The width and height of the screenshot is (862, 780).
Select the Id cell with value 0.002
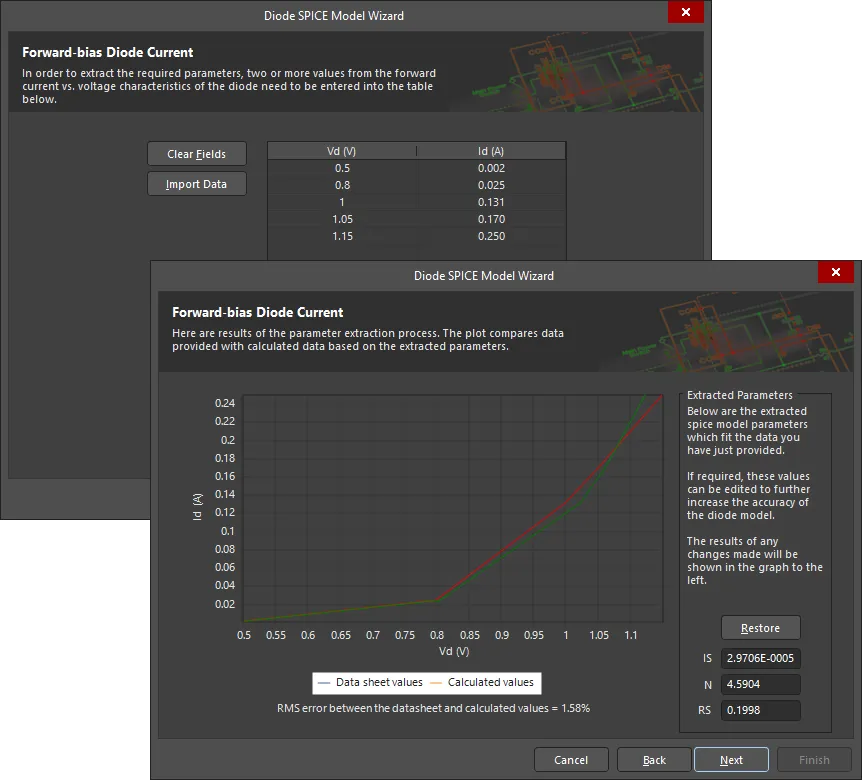pyautogui.click(x=491, y=168)
